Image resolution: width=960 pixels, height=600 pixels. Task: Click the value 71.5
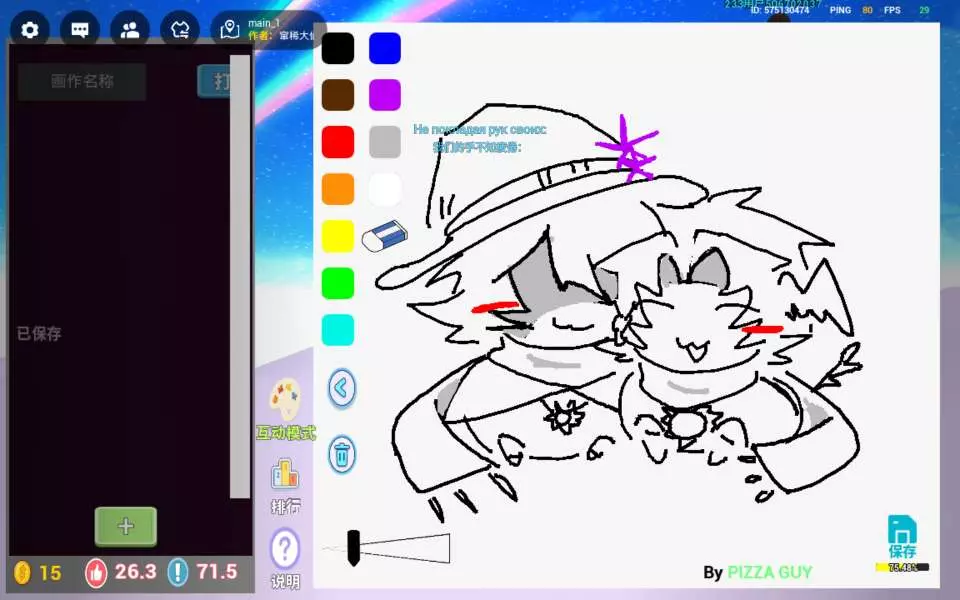[217, 572]
